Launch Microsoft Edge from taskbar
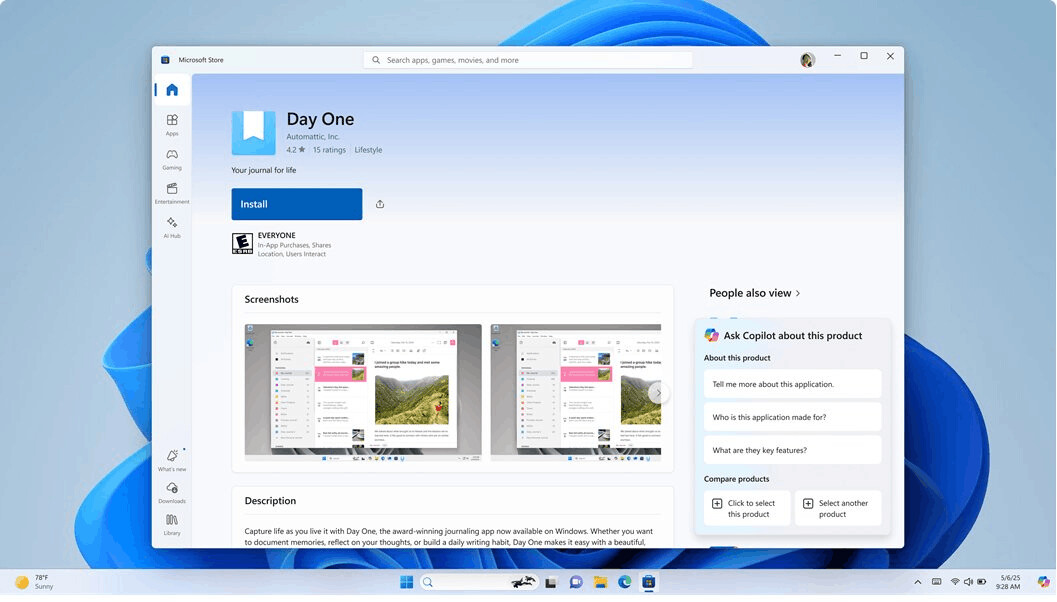 pyautogui.click(x=624, y=582)
